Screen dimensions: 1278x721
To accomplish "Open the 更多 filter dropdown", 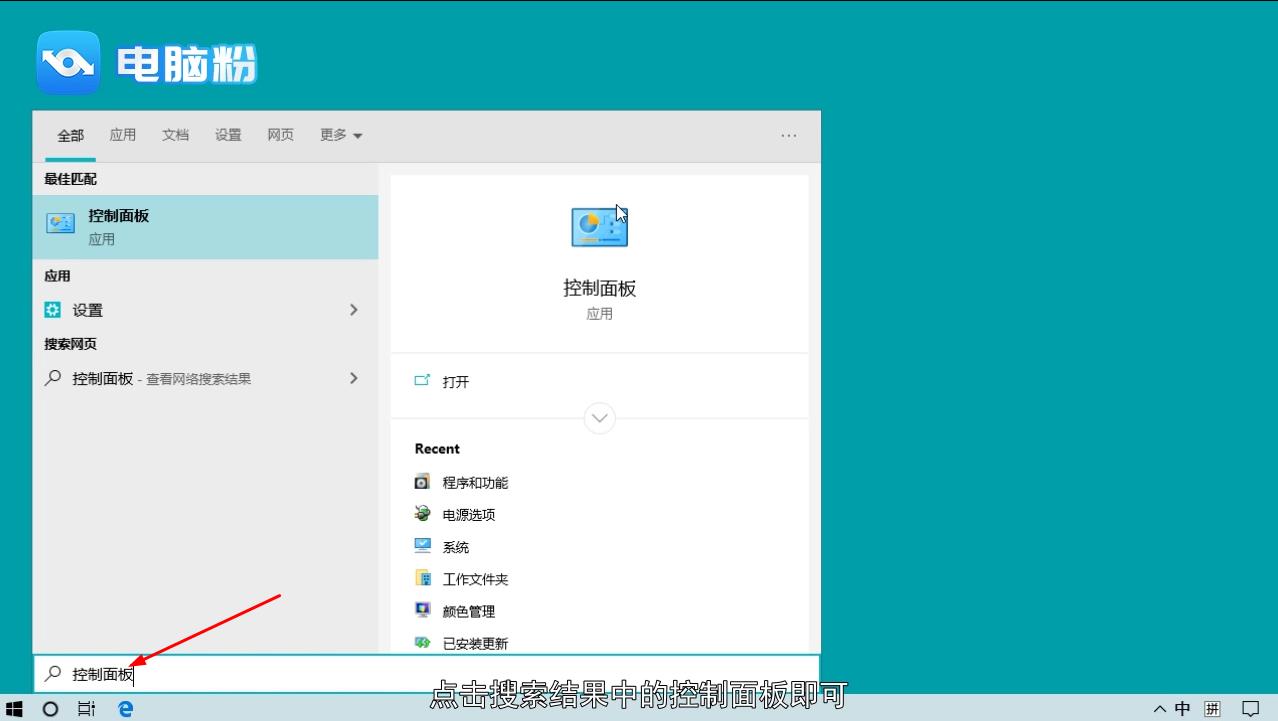I will pyautogui.click(x=341, y=135).
